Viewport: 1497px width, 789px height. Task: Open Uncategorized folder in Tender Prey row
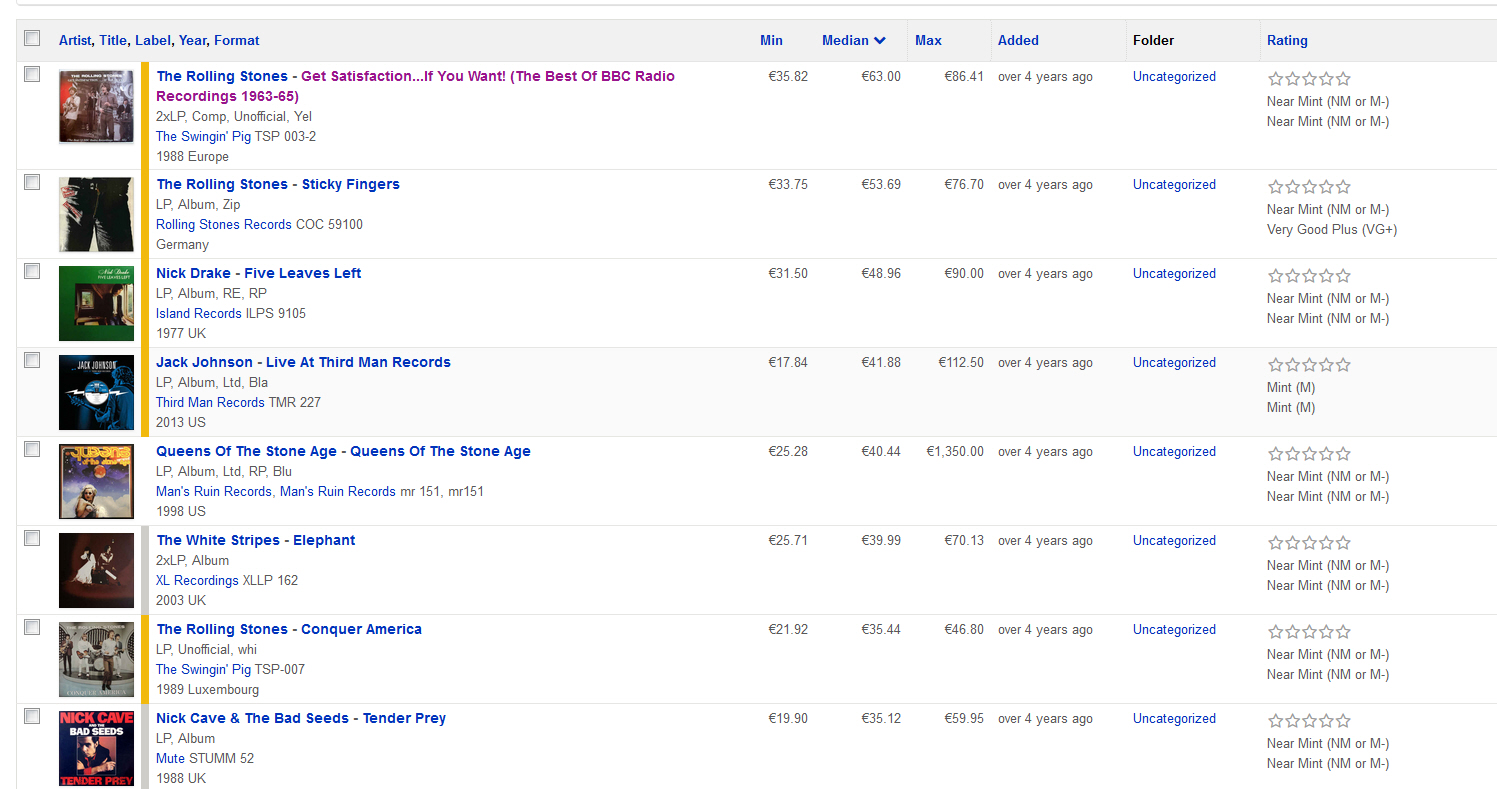pyautogui.click(x=1174, y=718)
